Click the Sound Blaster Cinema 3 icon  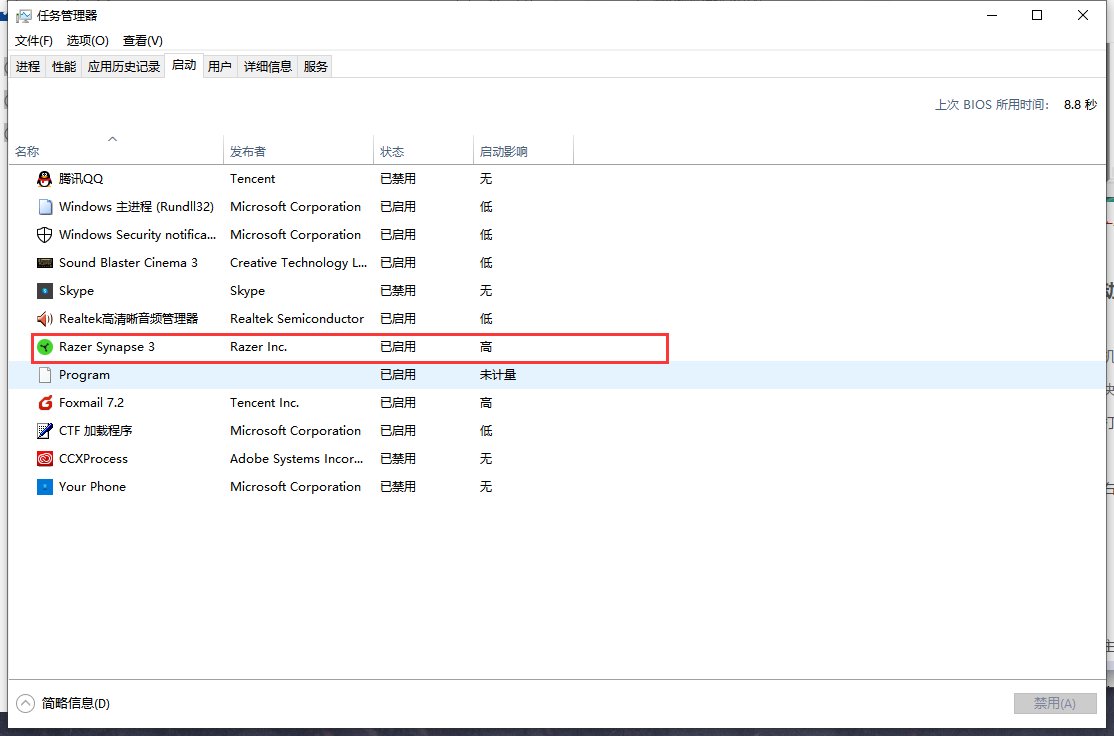pos(44,263)
